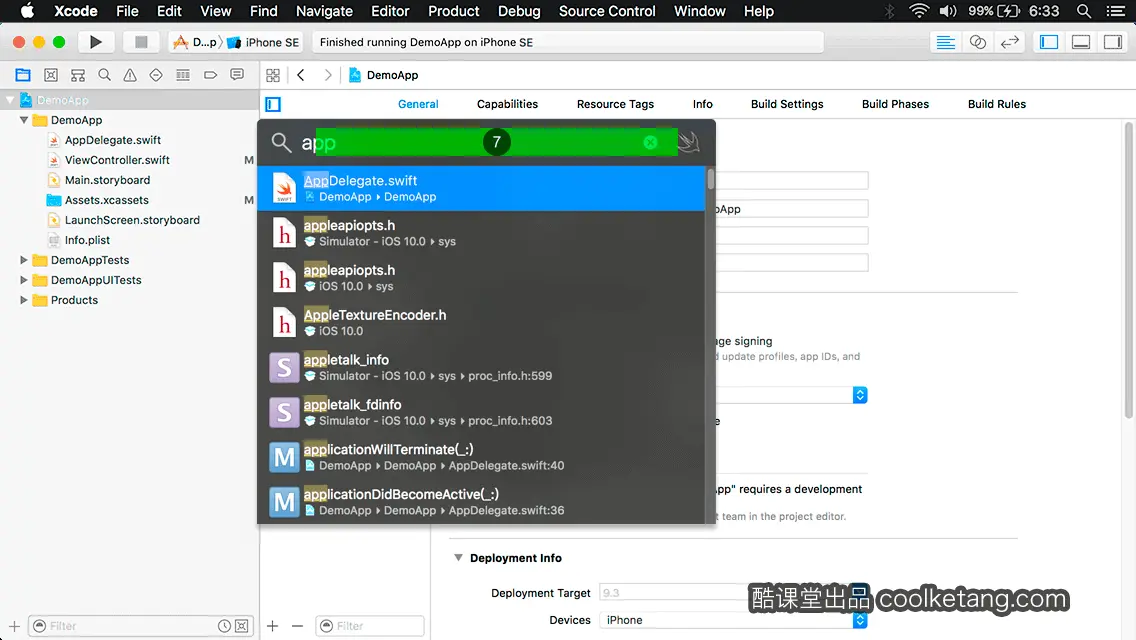Switch to the Resource Tags tab
This screenshot has width=1136, height=640.
pyautogui.click(x=615, y=104)
